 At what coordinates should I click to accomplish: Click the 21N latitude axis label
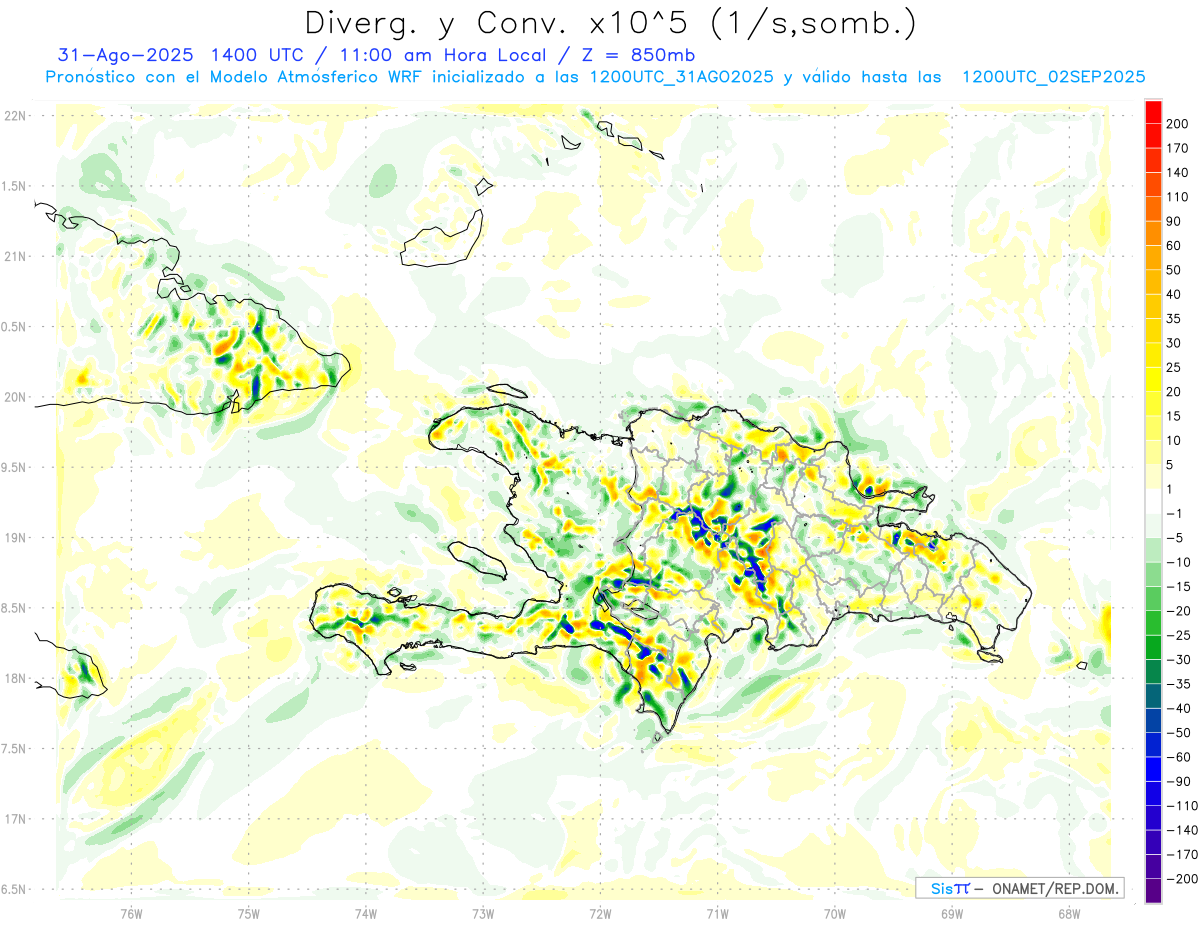coord(14,256)
